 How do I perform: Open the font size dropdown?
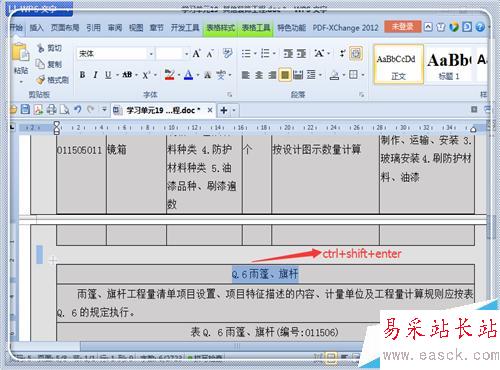pos(186,54)
